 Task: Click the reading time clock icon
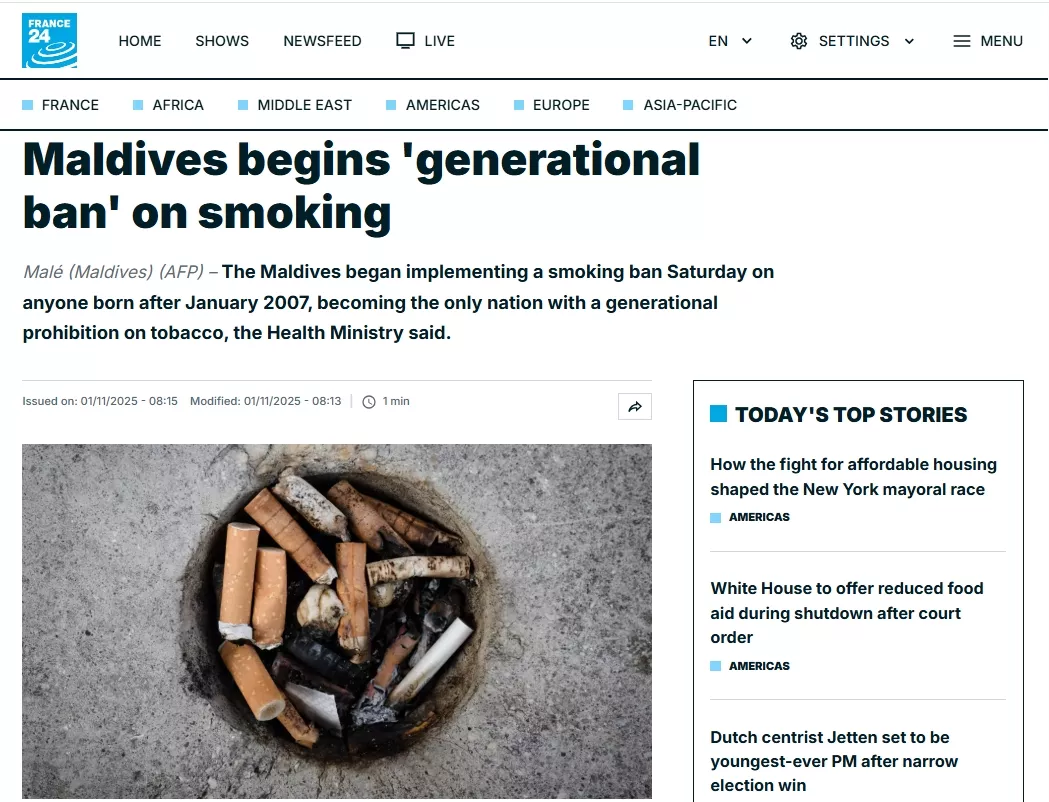click(x=369, y=402)
